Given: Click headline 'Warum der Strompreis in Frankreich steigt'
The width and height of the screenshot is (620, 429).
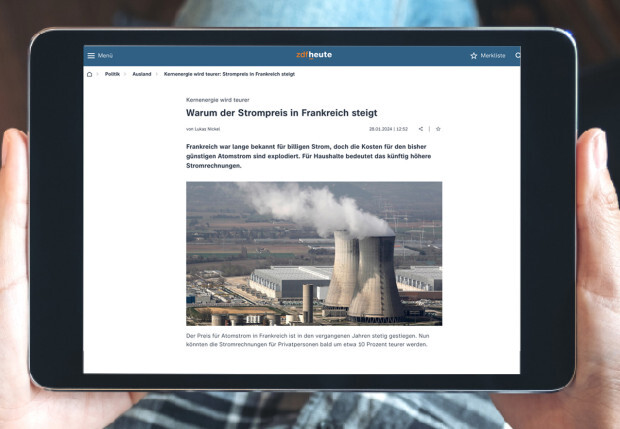Looking at the screenshot, I should (x=282, y=113).
